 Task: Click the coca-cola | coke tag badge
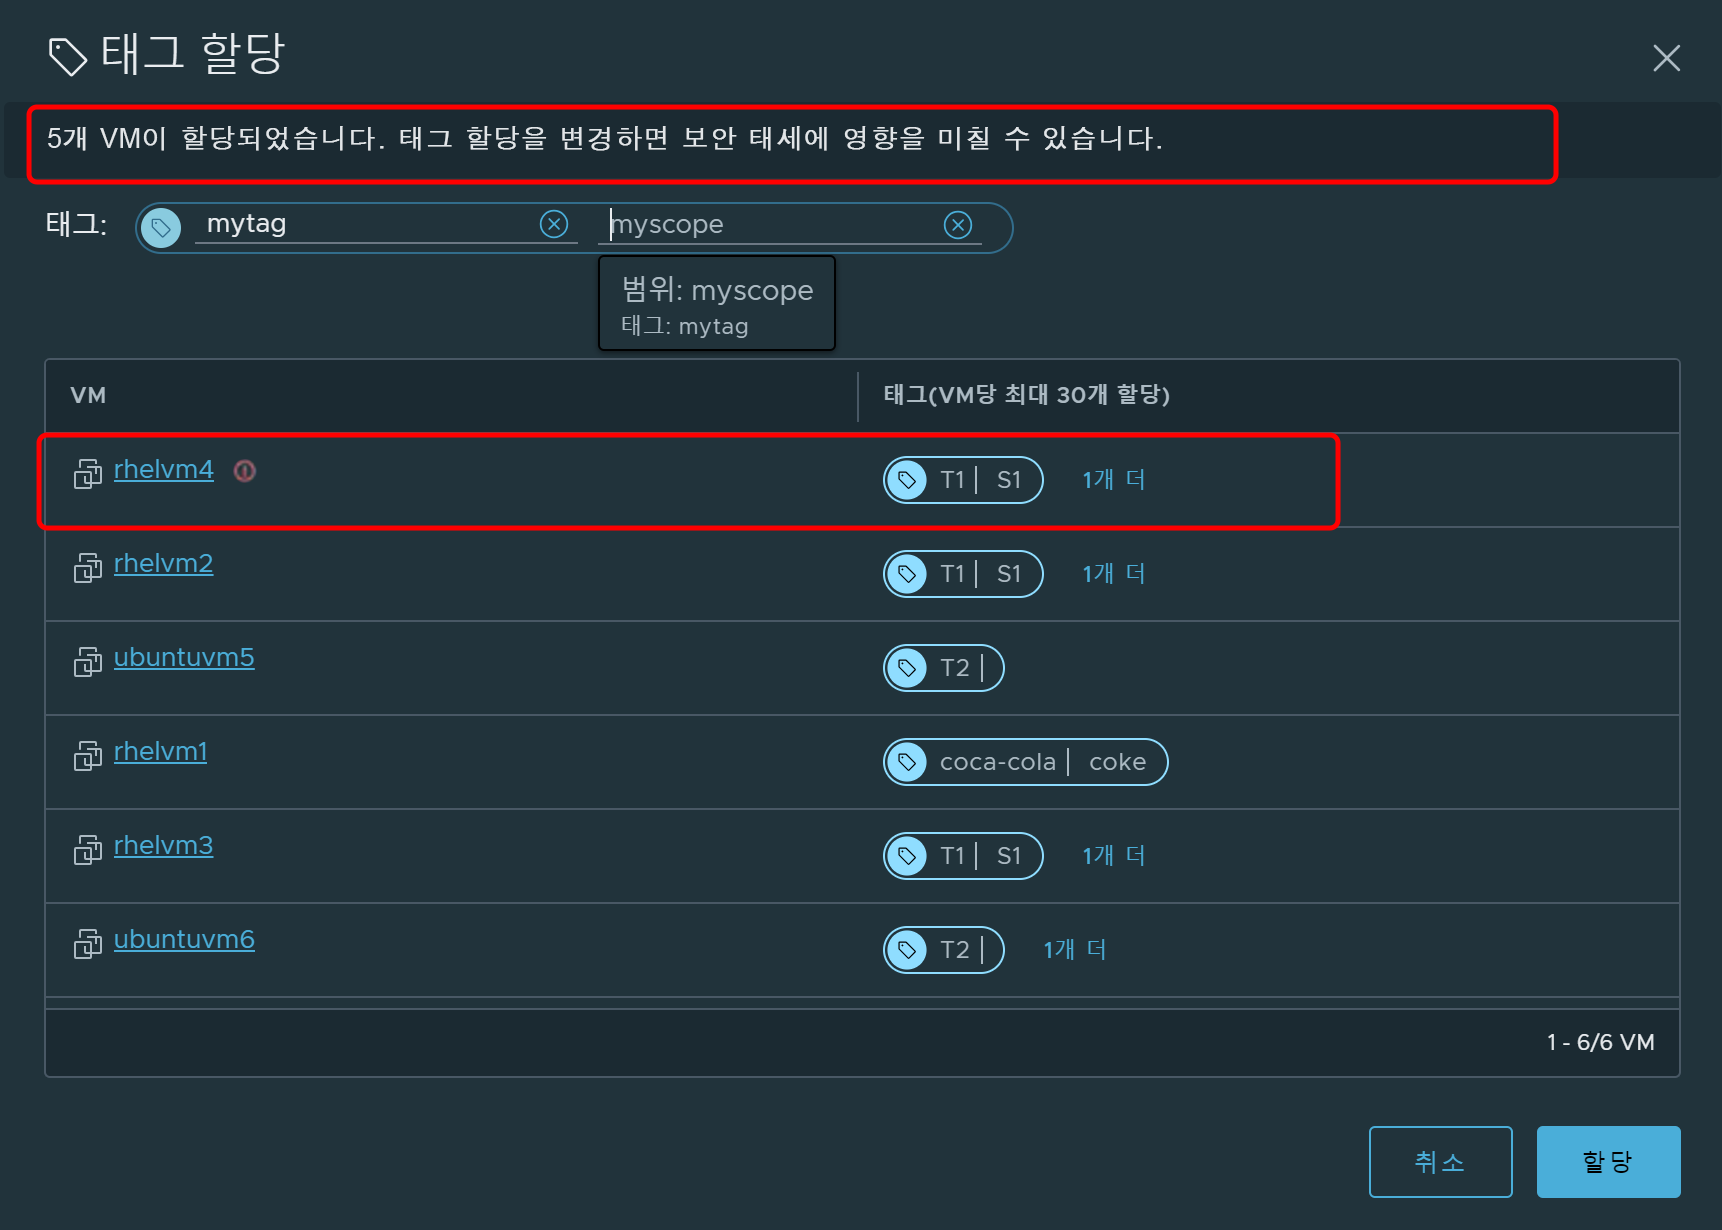(x=1026, y=762)
